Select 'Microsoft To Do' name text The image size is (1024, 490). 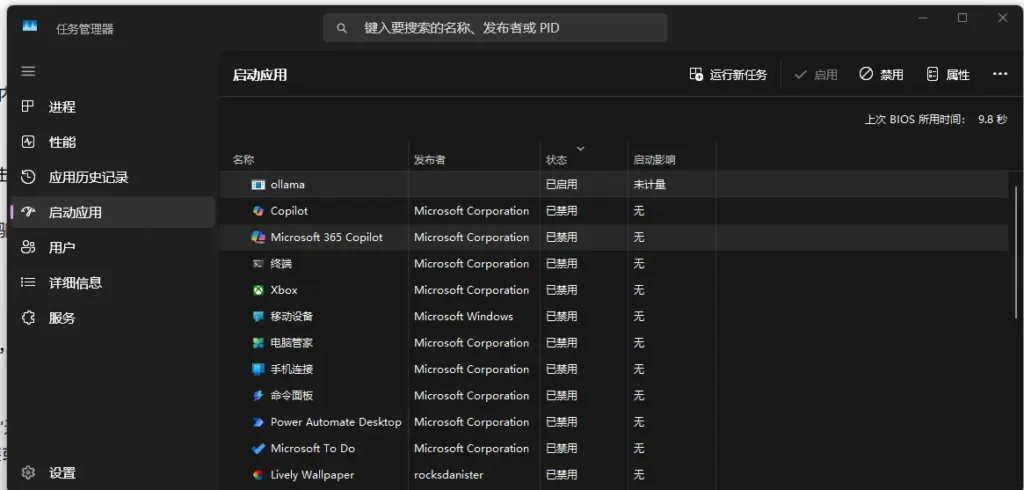pos(313,448)
